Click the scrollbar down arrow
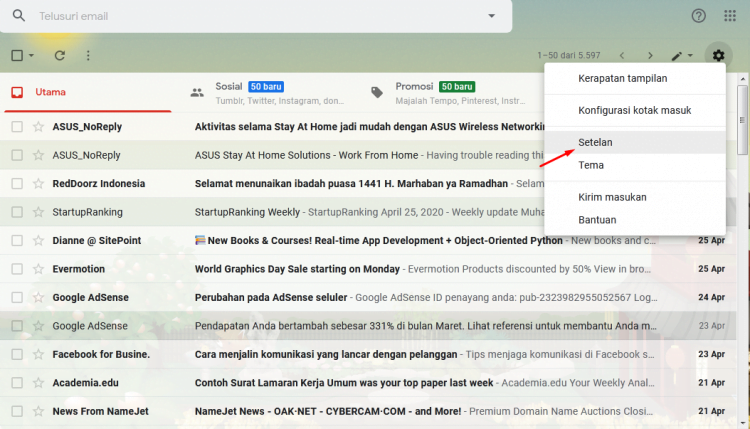Screen dimensions: 750x429 click(742, 423)
